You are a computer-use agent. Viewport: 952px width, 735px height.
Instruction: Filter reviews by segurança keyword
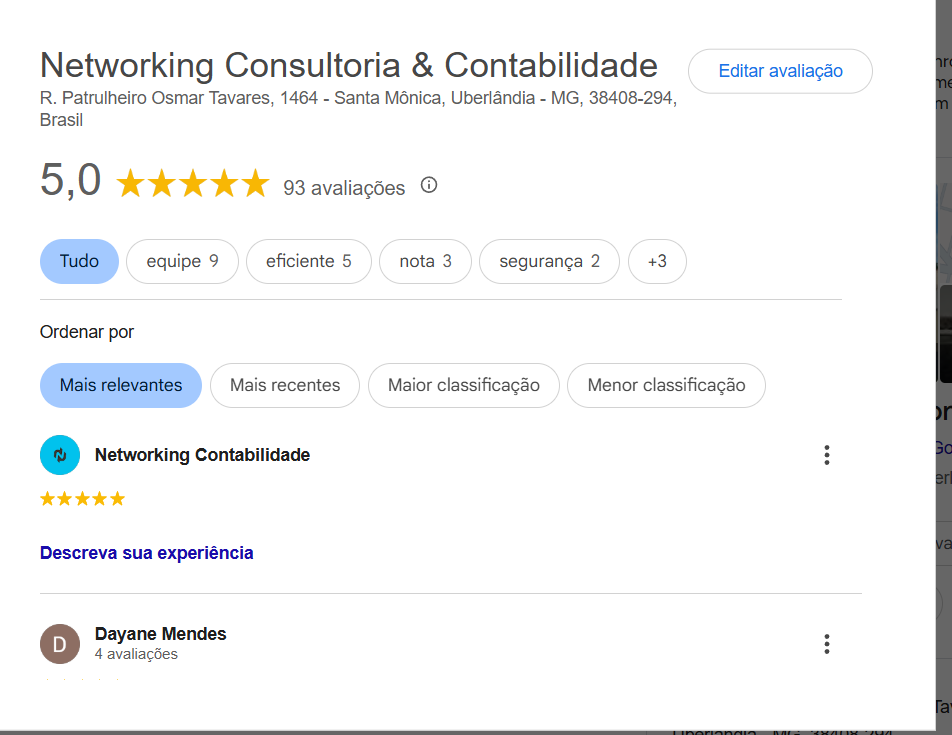point(549,262)
